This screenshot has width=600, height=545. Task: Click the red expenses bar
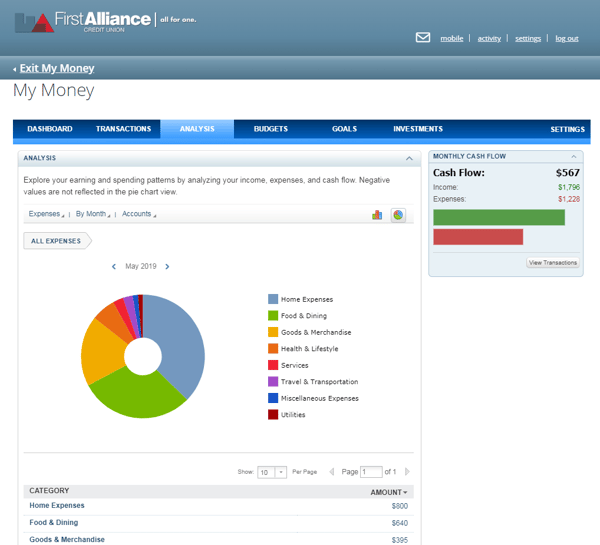point(478,237)
